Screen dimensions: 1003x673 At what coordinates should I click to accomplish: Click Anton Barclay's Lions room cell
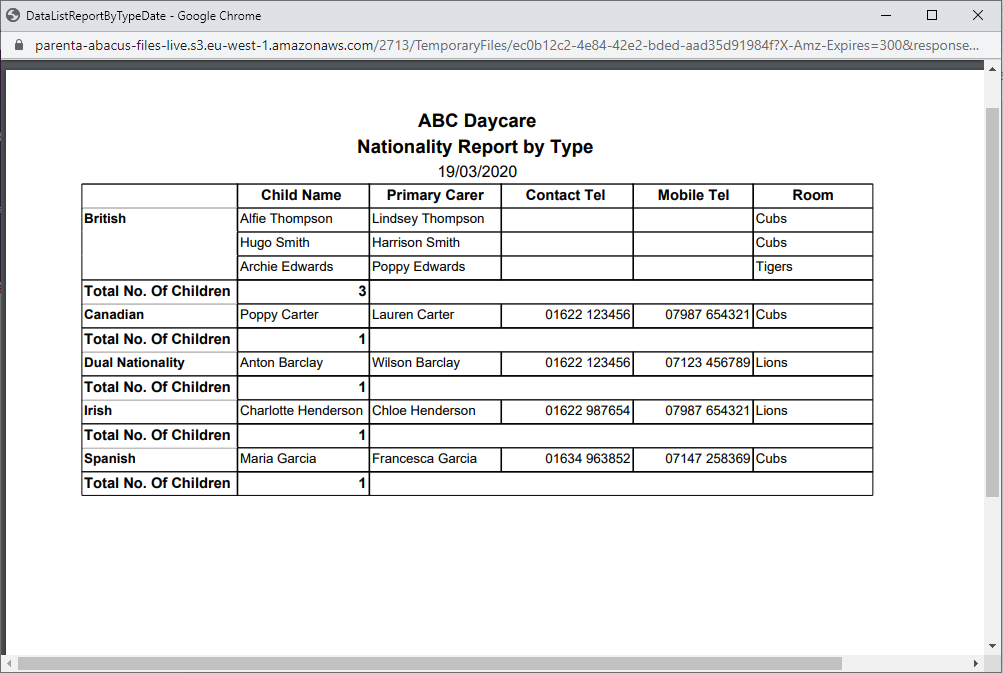813,363
